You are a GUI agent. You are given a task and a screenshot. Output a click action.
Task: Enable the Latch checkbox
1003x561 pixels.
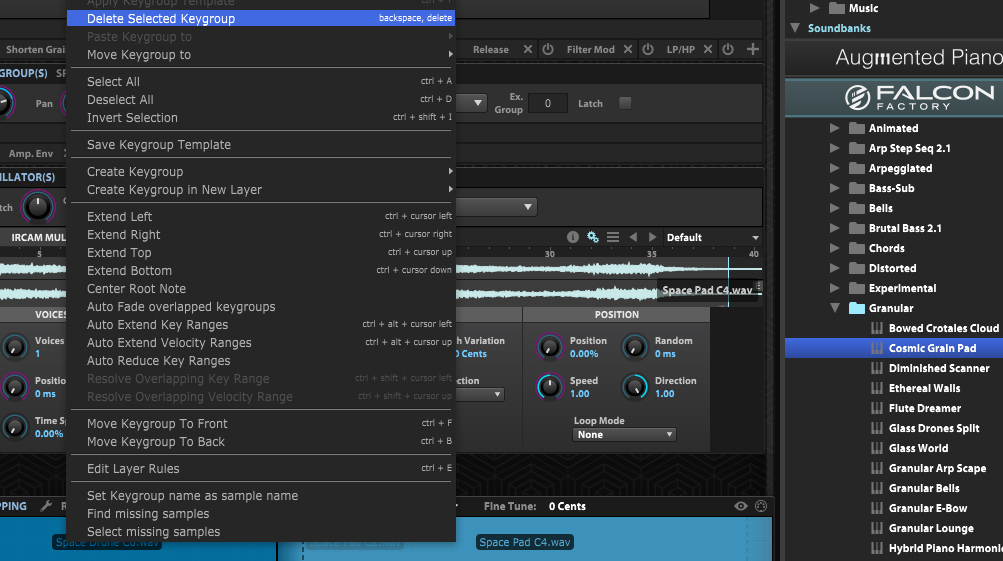coord(625,103)
